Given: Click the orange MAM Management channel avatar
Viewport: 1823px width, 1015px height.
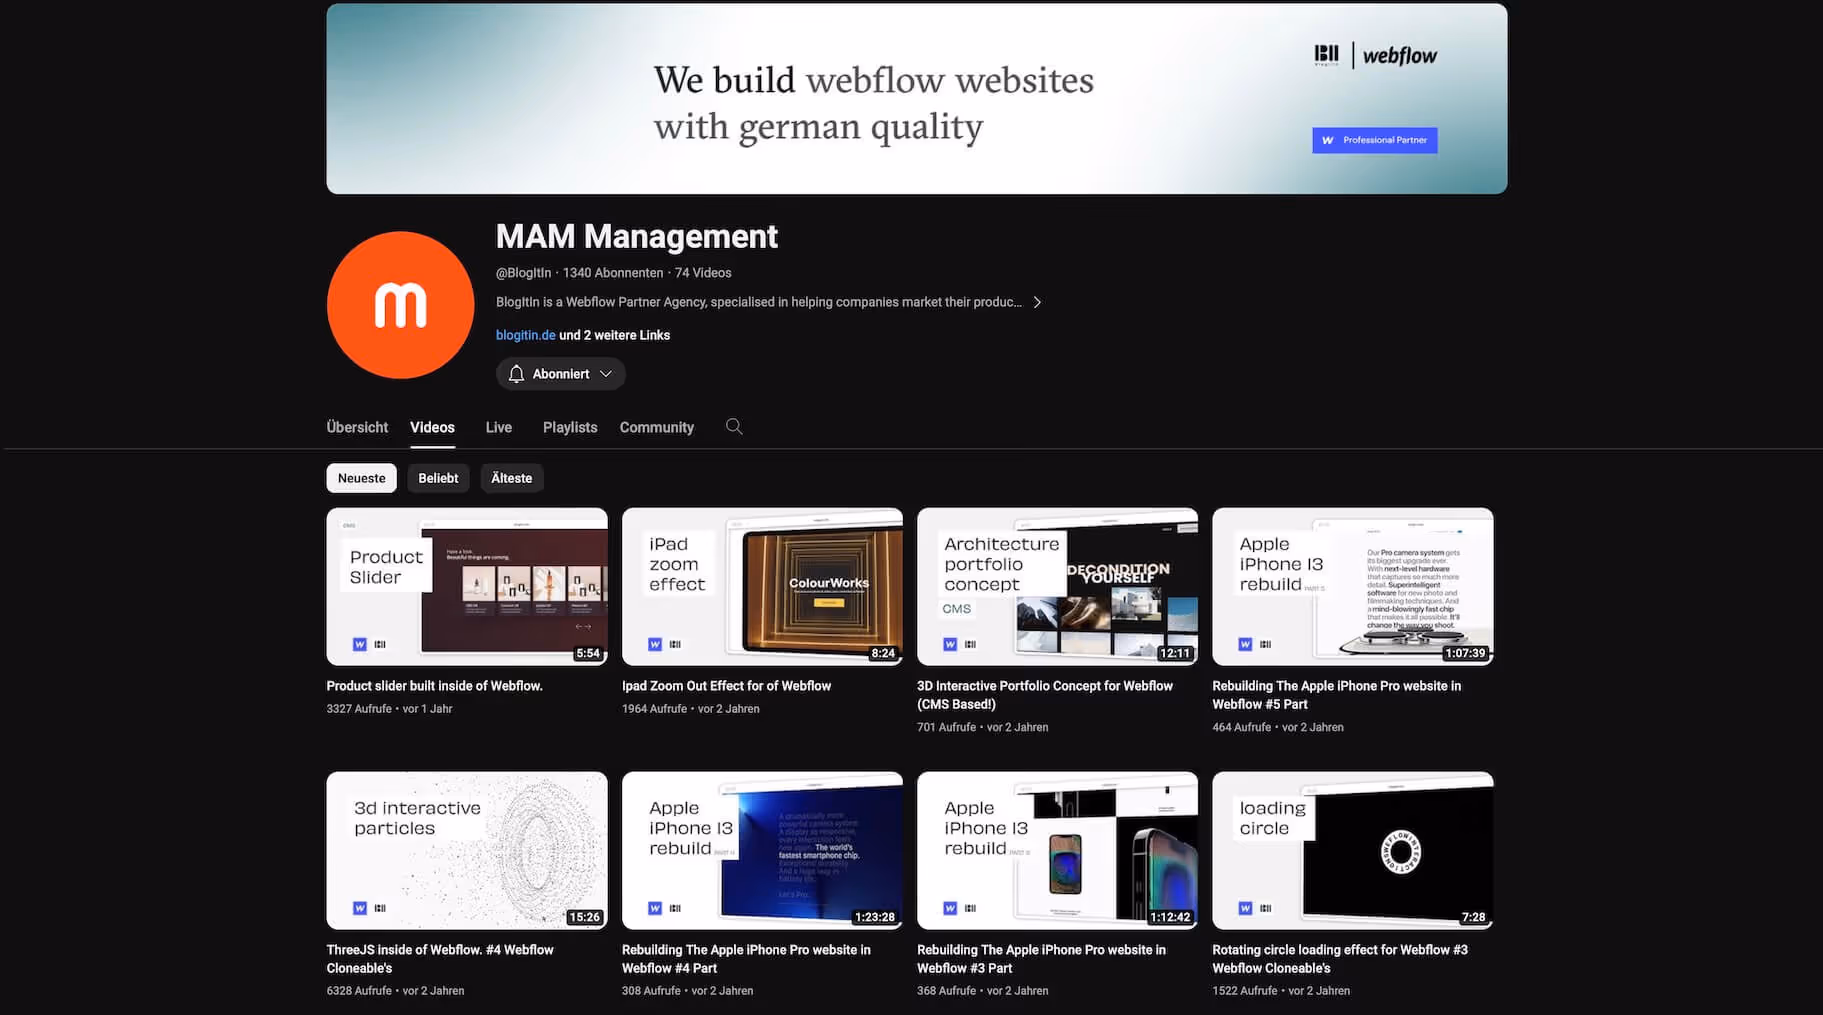Looking at the screenshot, I should tap(400, 305).
